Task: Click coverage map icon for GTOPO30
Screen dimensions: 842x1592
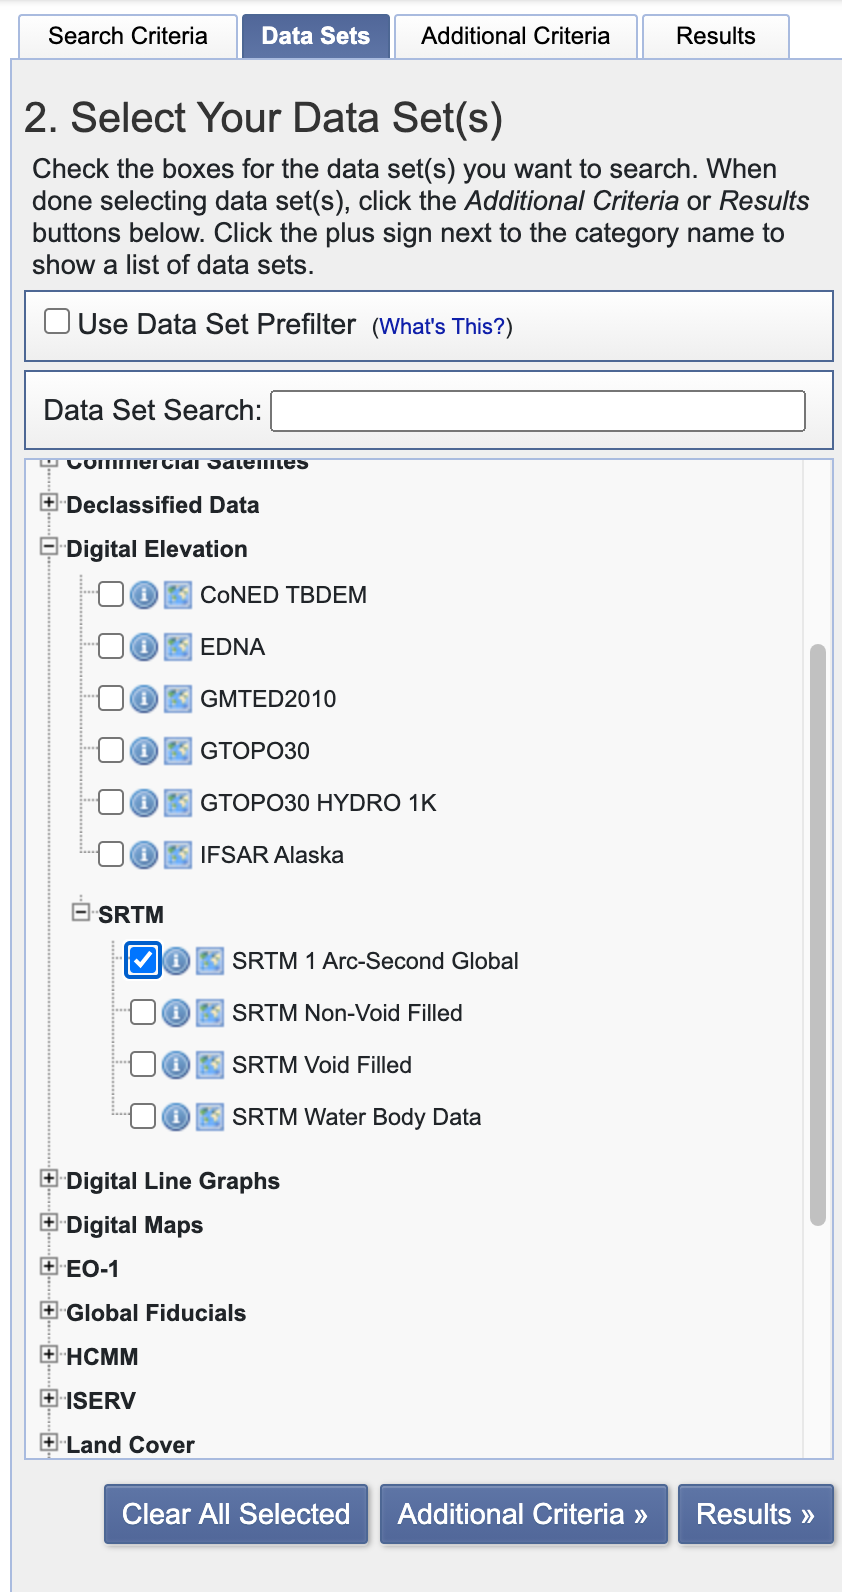Action: [x=178, y=751]
